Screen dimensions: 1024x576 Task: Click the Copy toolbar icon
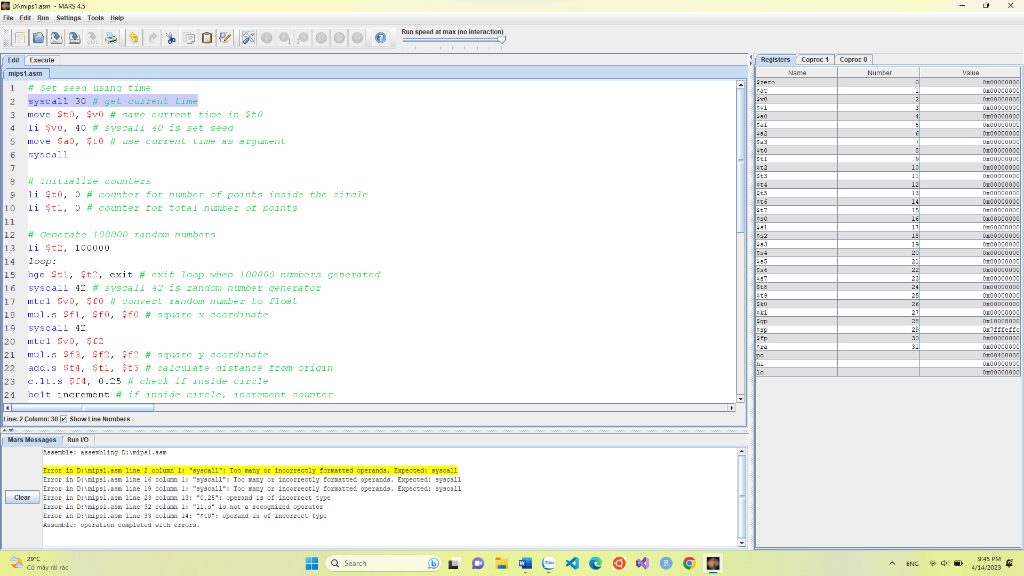(189, 38)
